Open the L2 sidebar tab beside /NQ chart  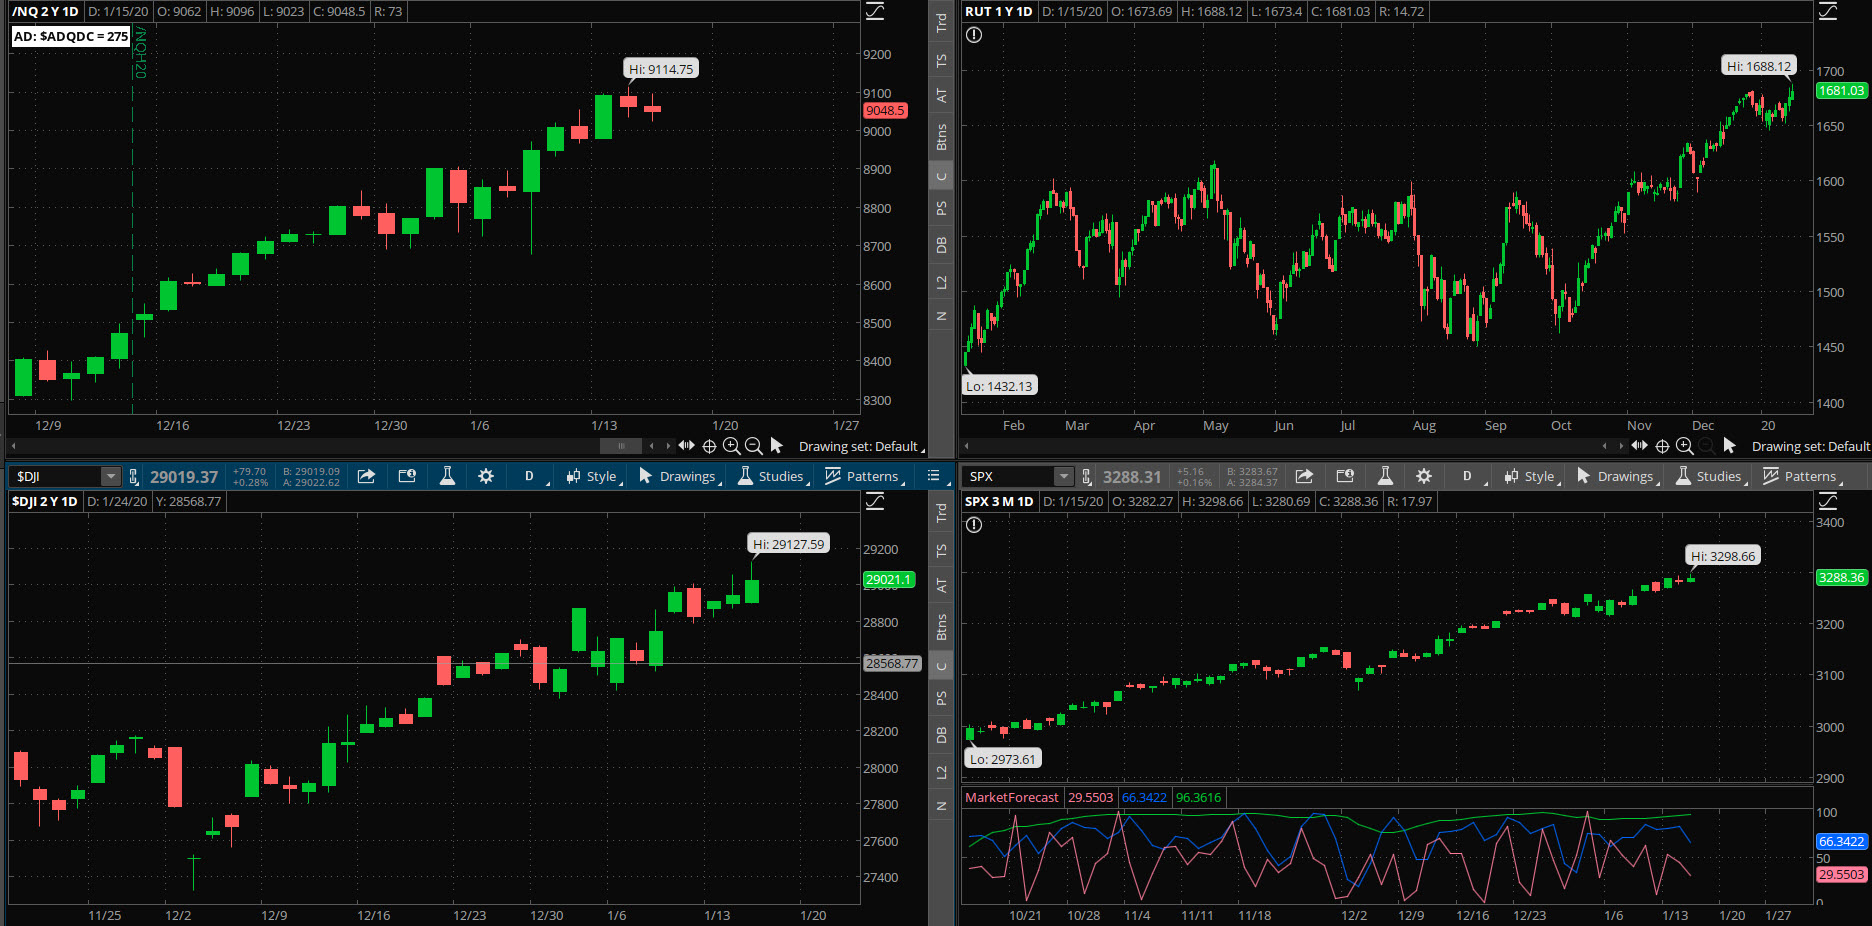941,282
